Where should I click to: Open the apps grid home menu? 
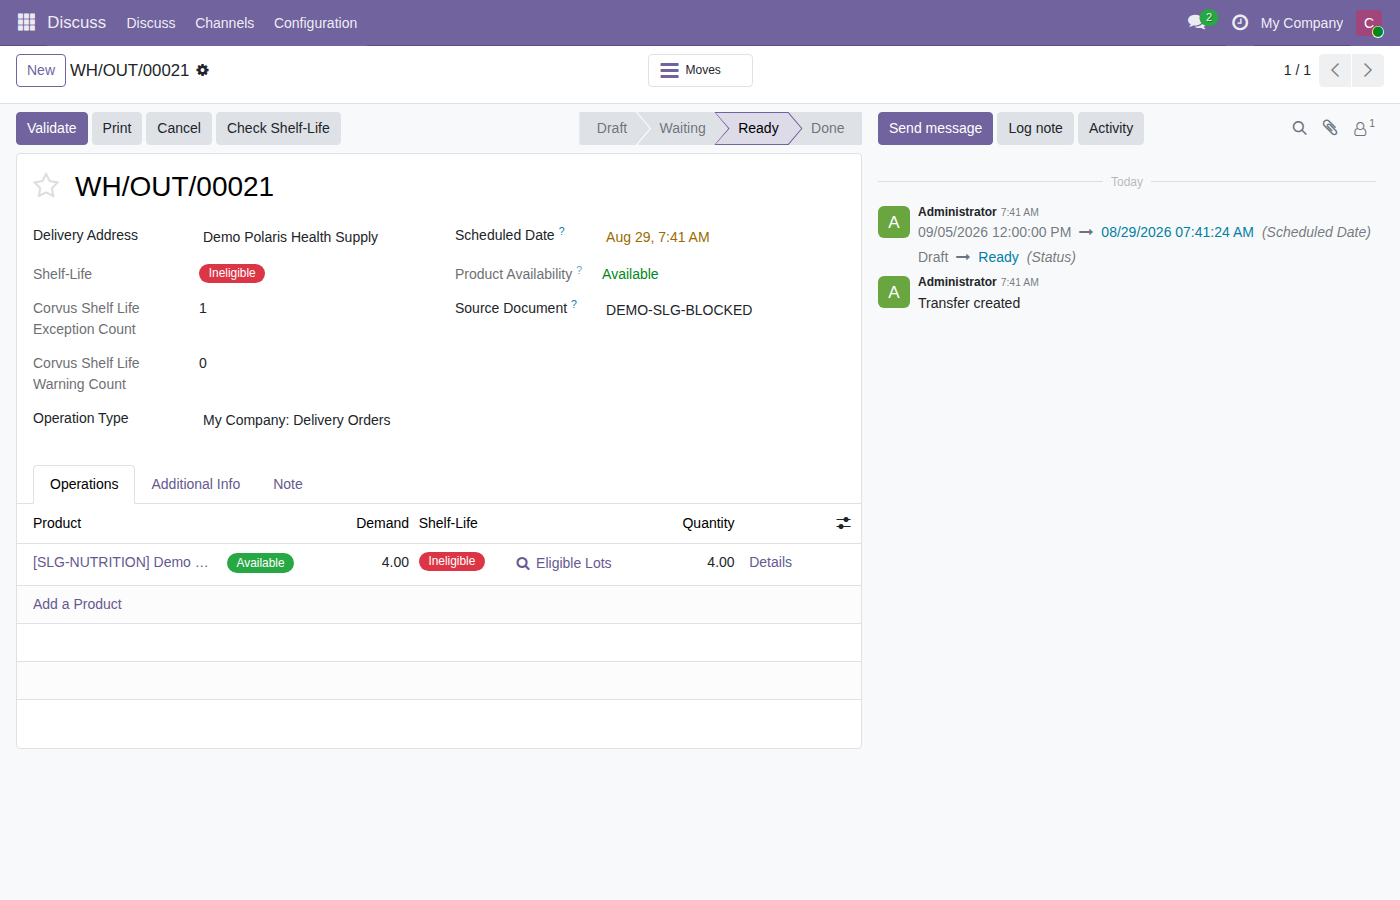pos(26,22)
